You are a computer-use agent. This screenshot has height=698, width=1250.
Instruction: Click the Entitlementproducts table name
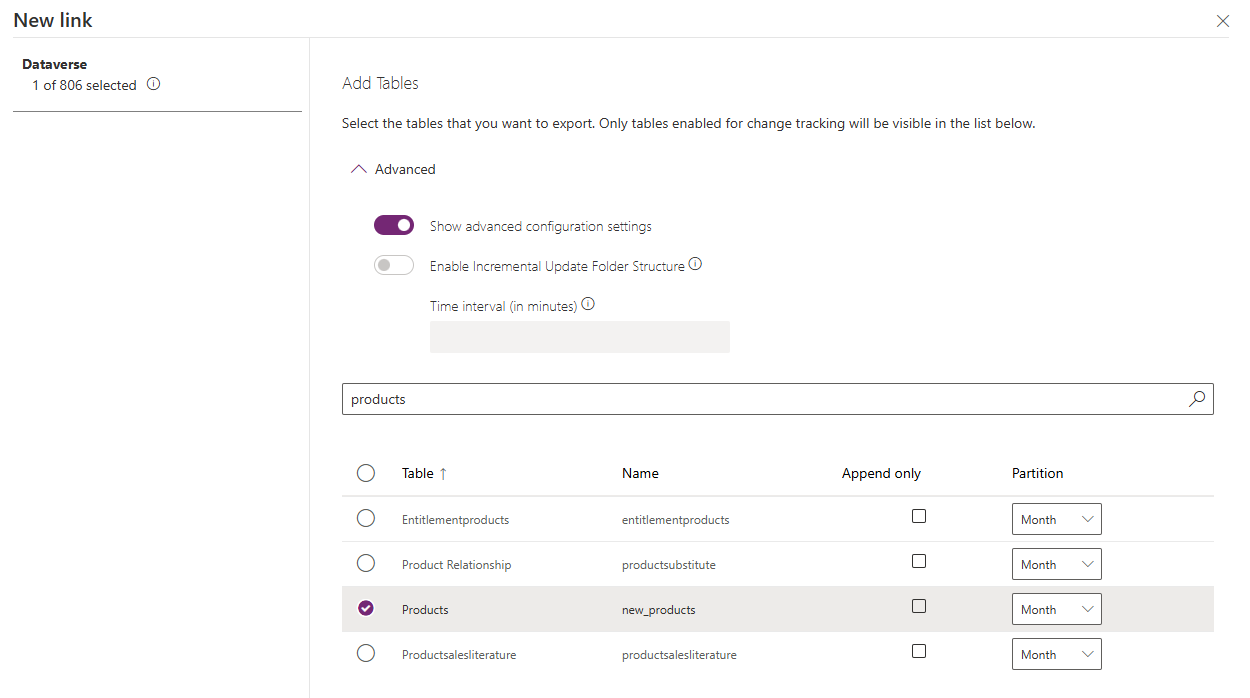click(x=455, y=520)
